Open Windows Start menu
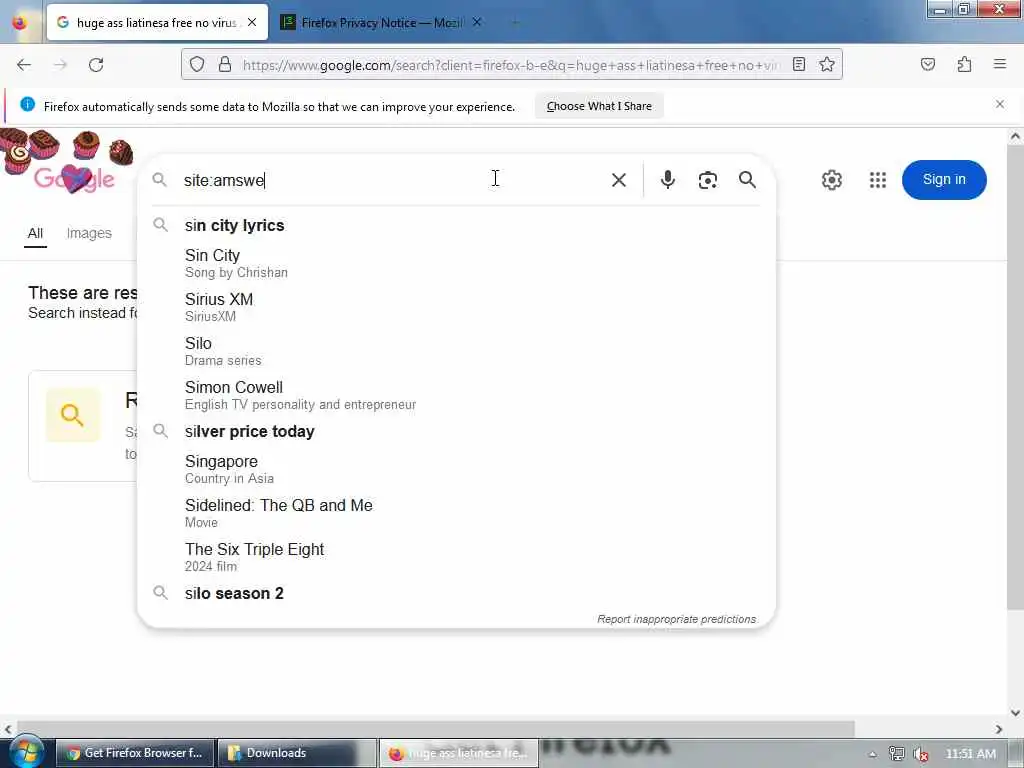The image size is (1024, 768). click(x=26, y=752)
